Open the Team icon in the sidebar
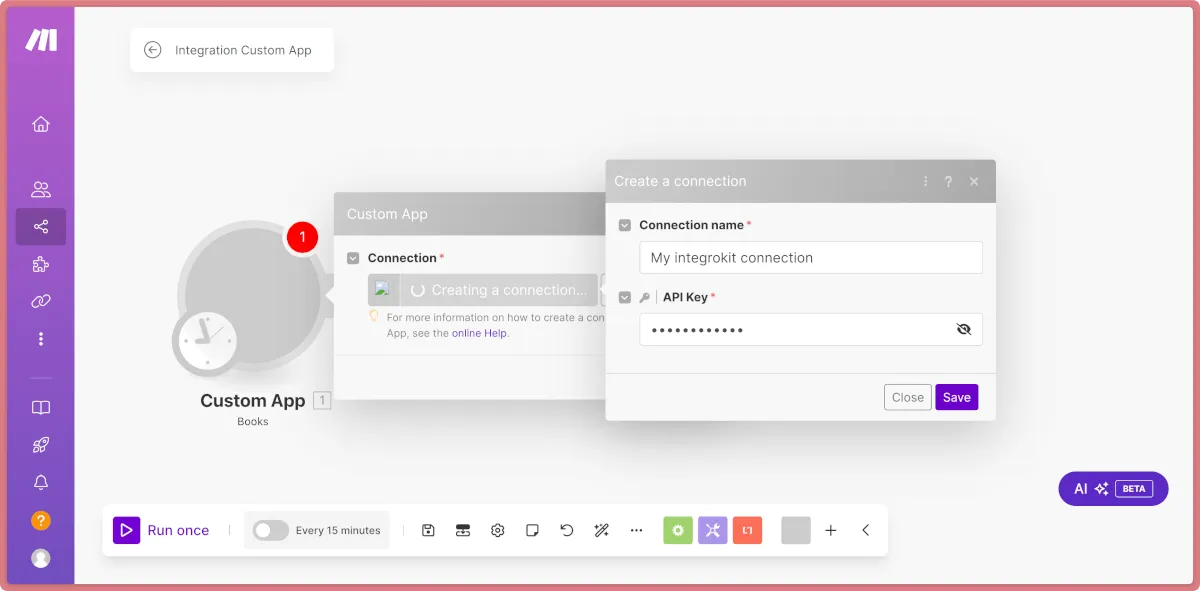Image resolution: width=1200 pixels, height=591 pixels. (x=41, y=189)
